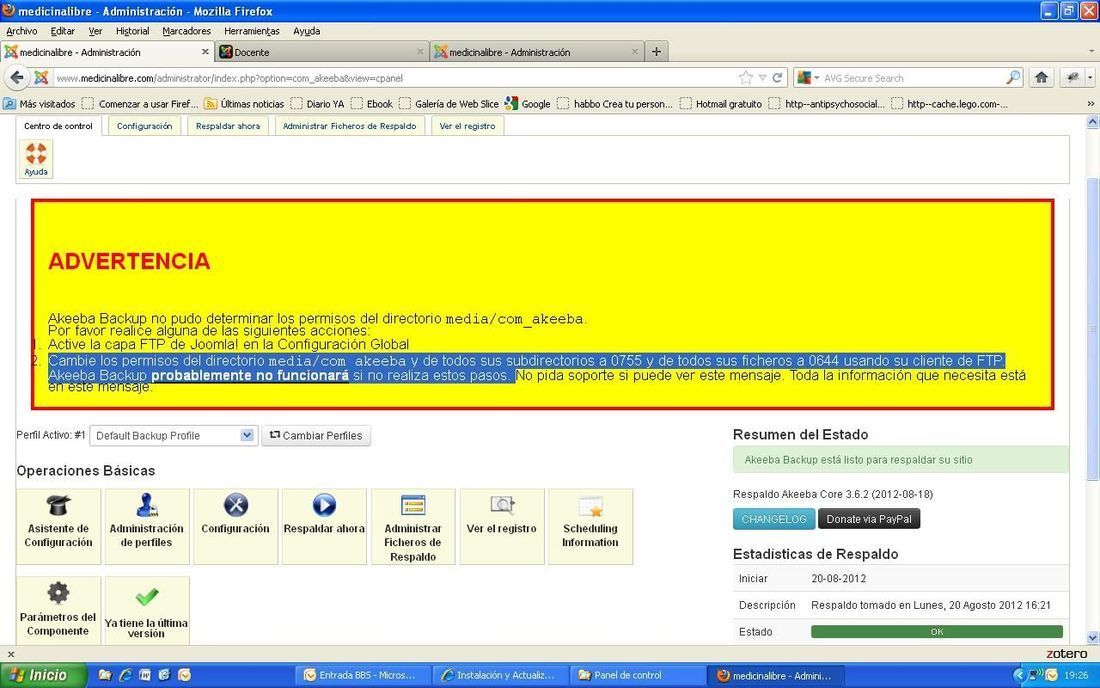Click the URL address field

coord(393,78)
